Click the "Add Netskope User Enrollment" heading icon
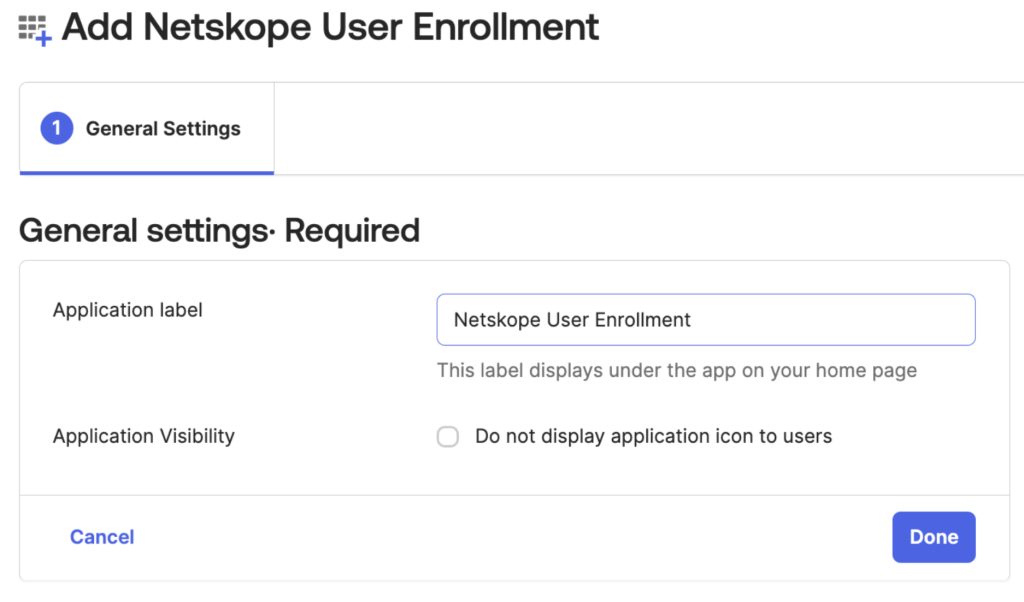This screenshot has height=602, width=1024. (33, 27)
